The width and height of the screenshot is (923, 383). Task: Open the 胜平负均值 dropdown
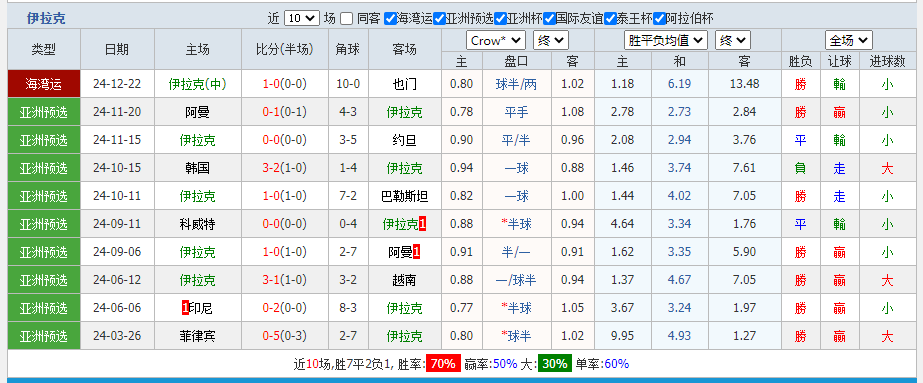[x=665, y=41]
